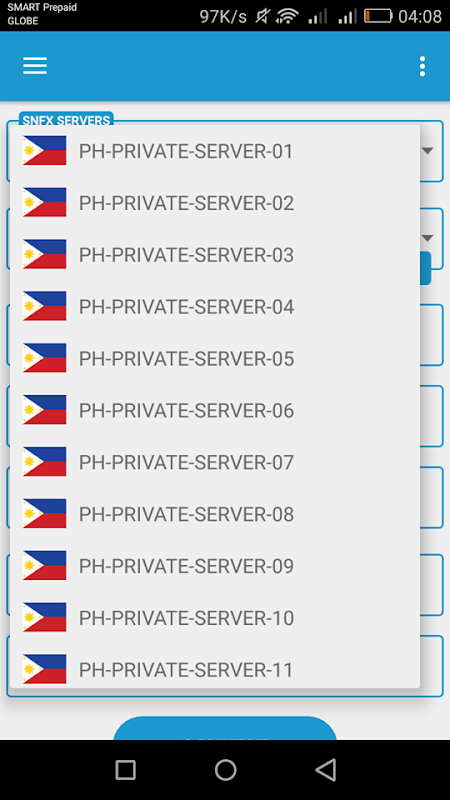Image resolution: width=450 pixels, height=800 pixels.
Task: Select PH-PRIVATE-SERVER-09 option
Action: pyautogui.click(x=215, y=566)
